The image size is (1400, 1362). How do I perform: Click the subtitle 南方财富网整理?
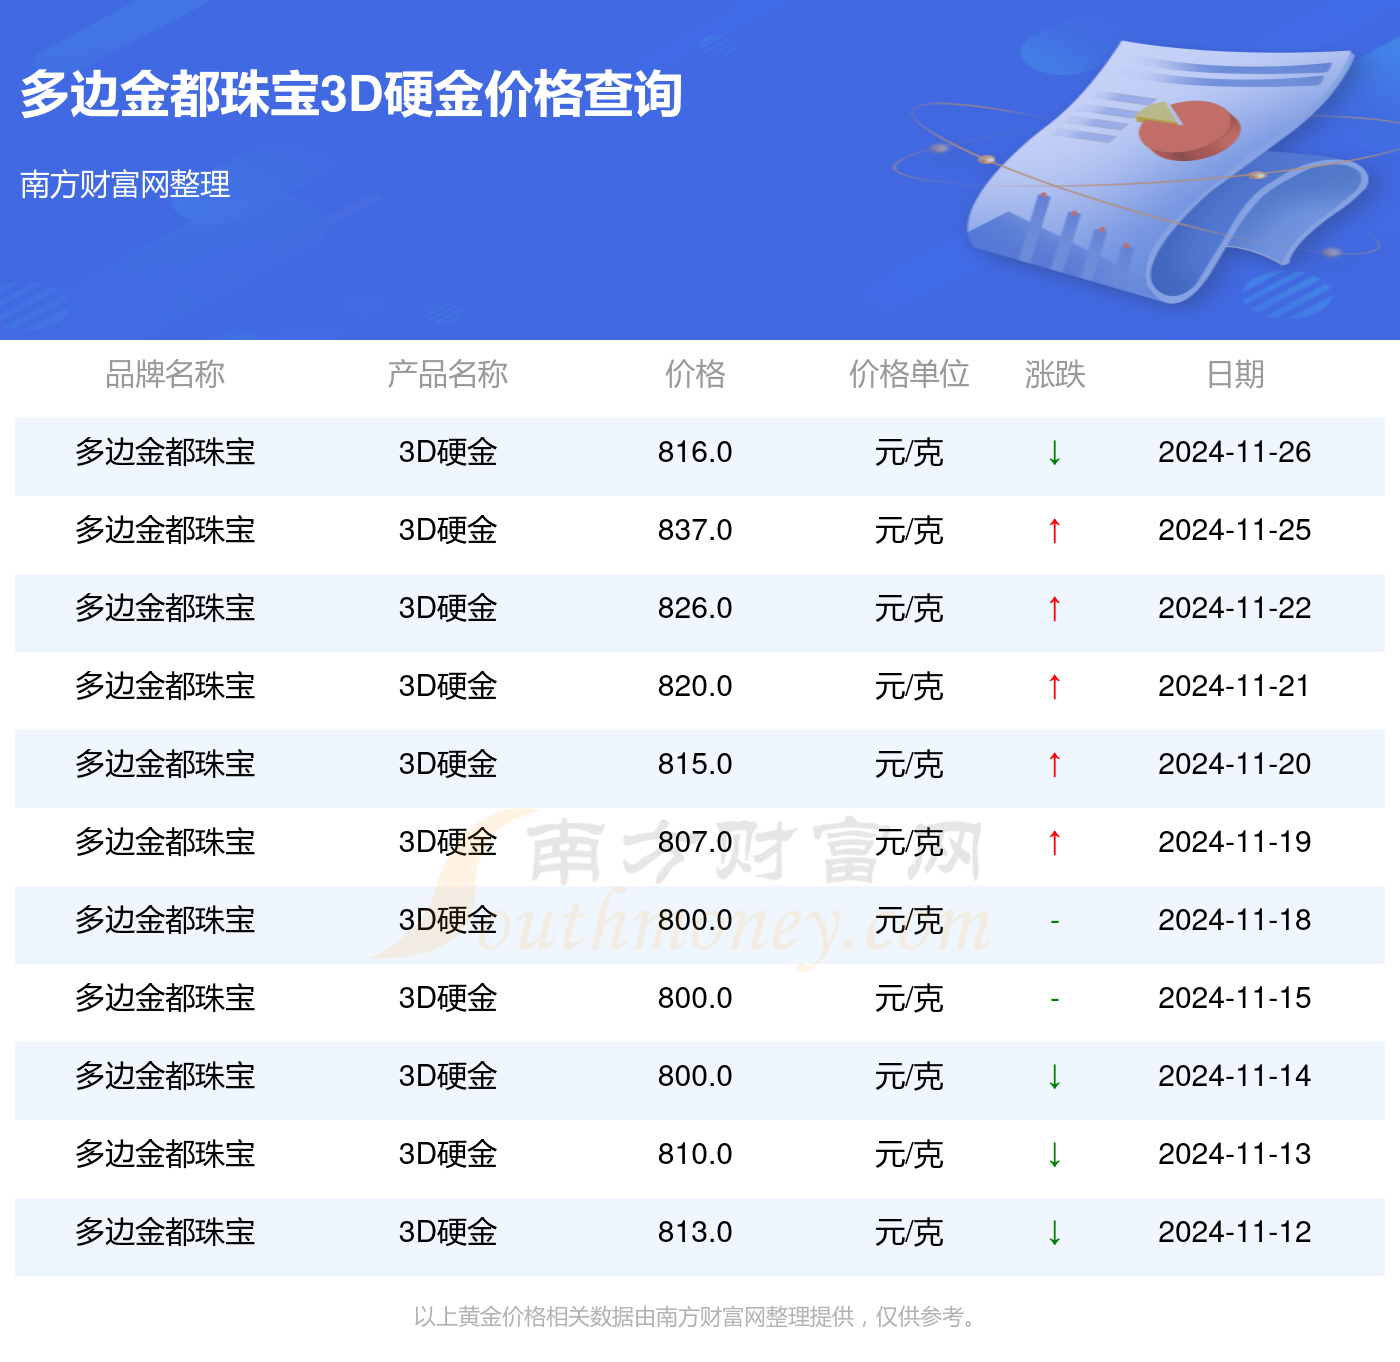pos(125,184)
